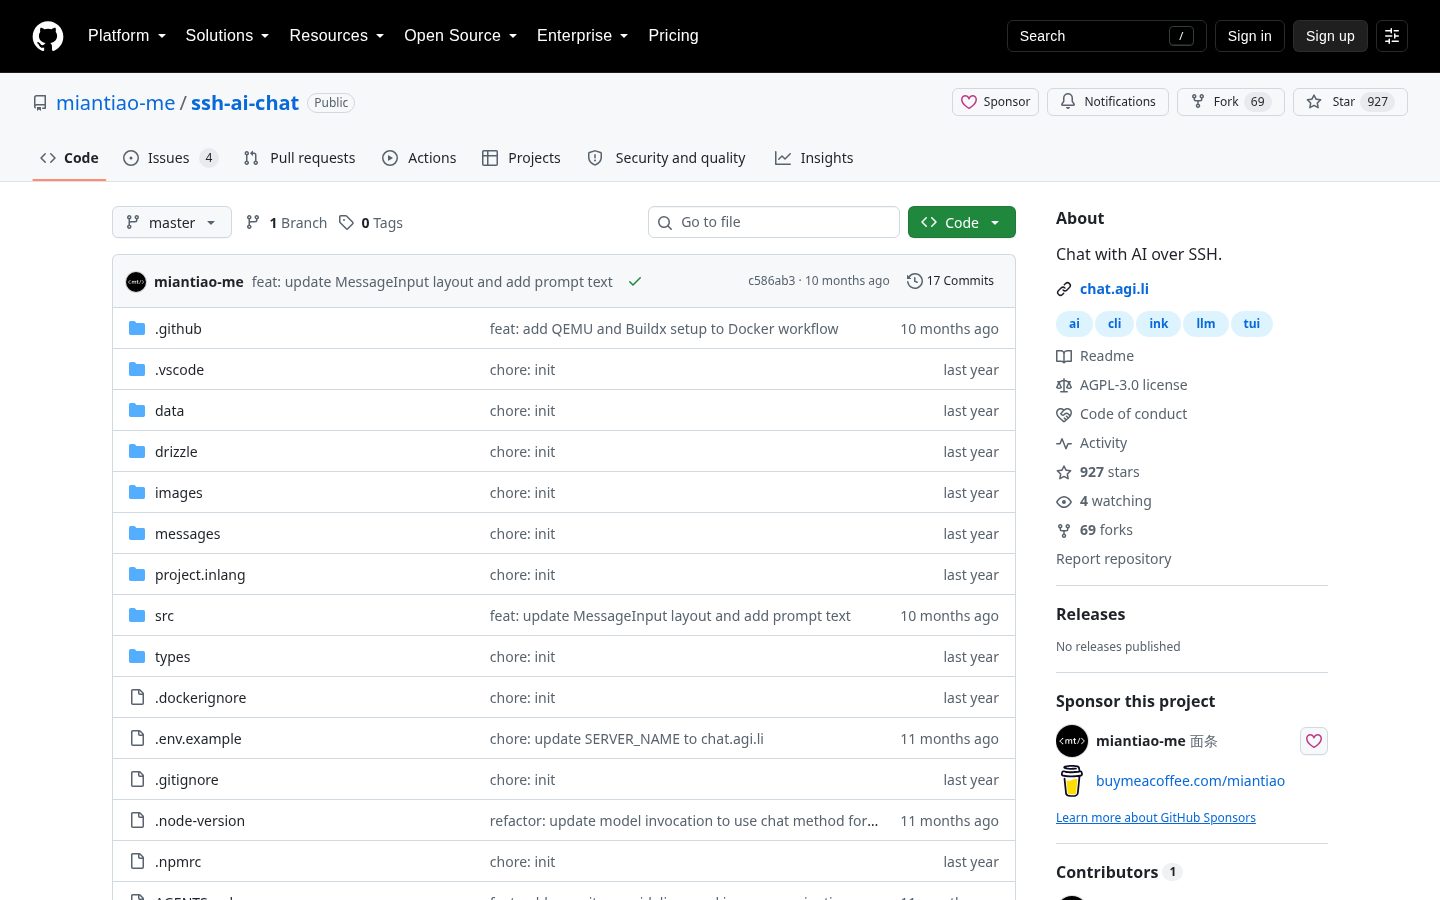The height and width of the screenshot is (900, 1440).
Task: Open the drizzle folder
Action: 176,452
